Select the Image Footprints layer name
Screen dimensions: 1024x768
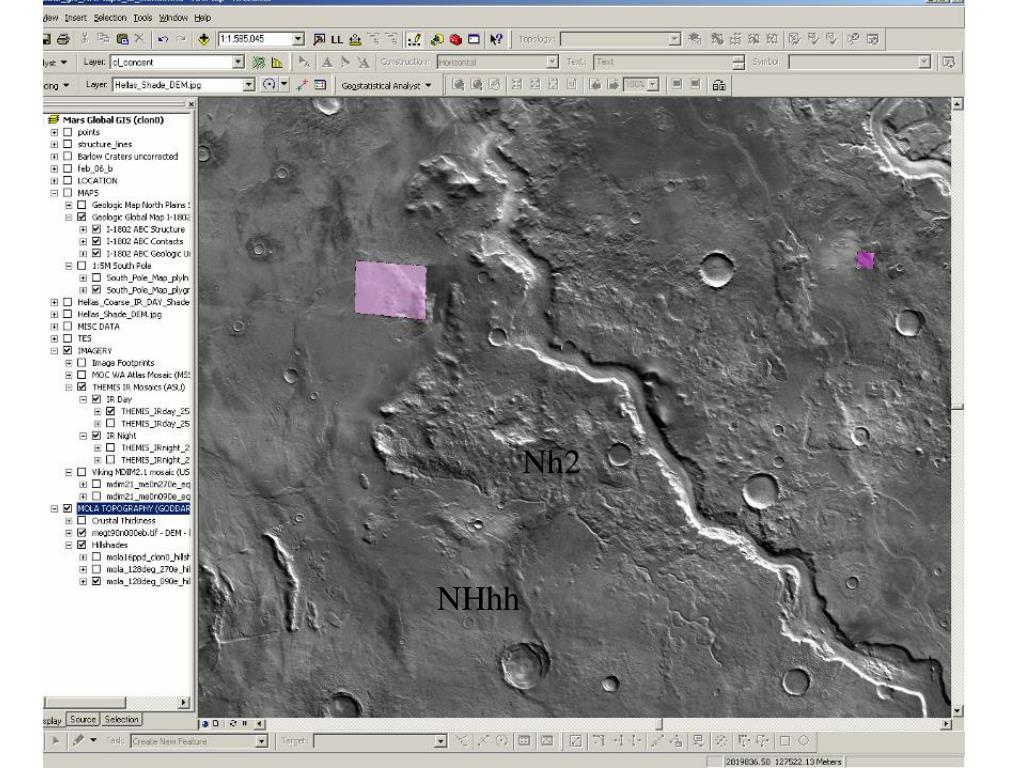pyautogui.click(x=123, y=362)
